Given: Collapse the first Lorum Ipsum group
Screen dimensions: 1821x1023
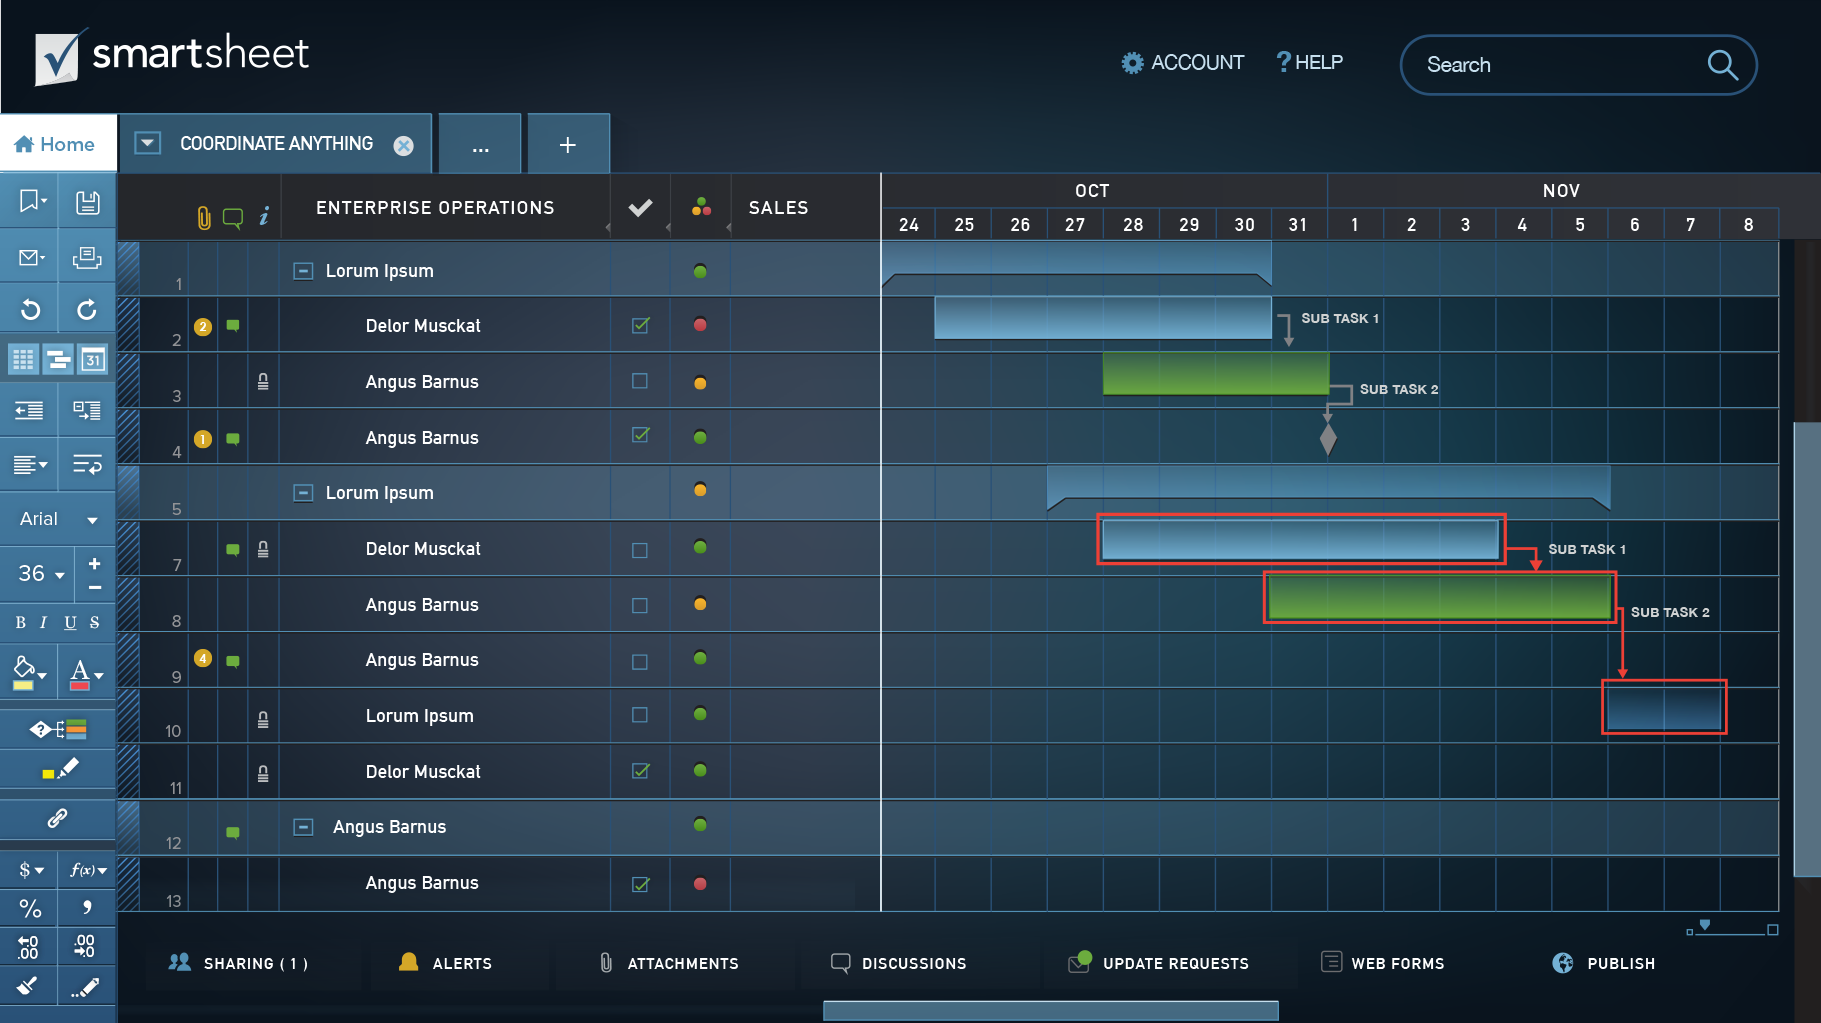Looking at the screenshot, I should 303,271.
